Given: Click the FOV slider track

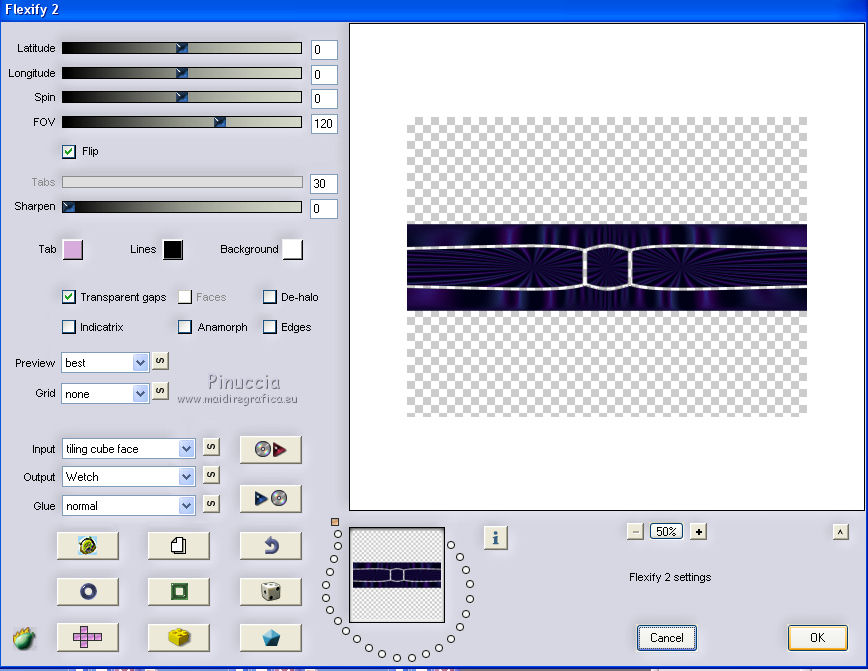Looking at the screenshot, I should [x=182, y=122].
